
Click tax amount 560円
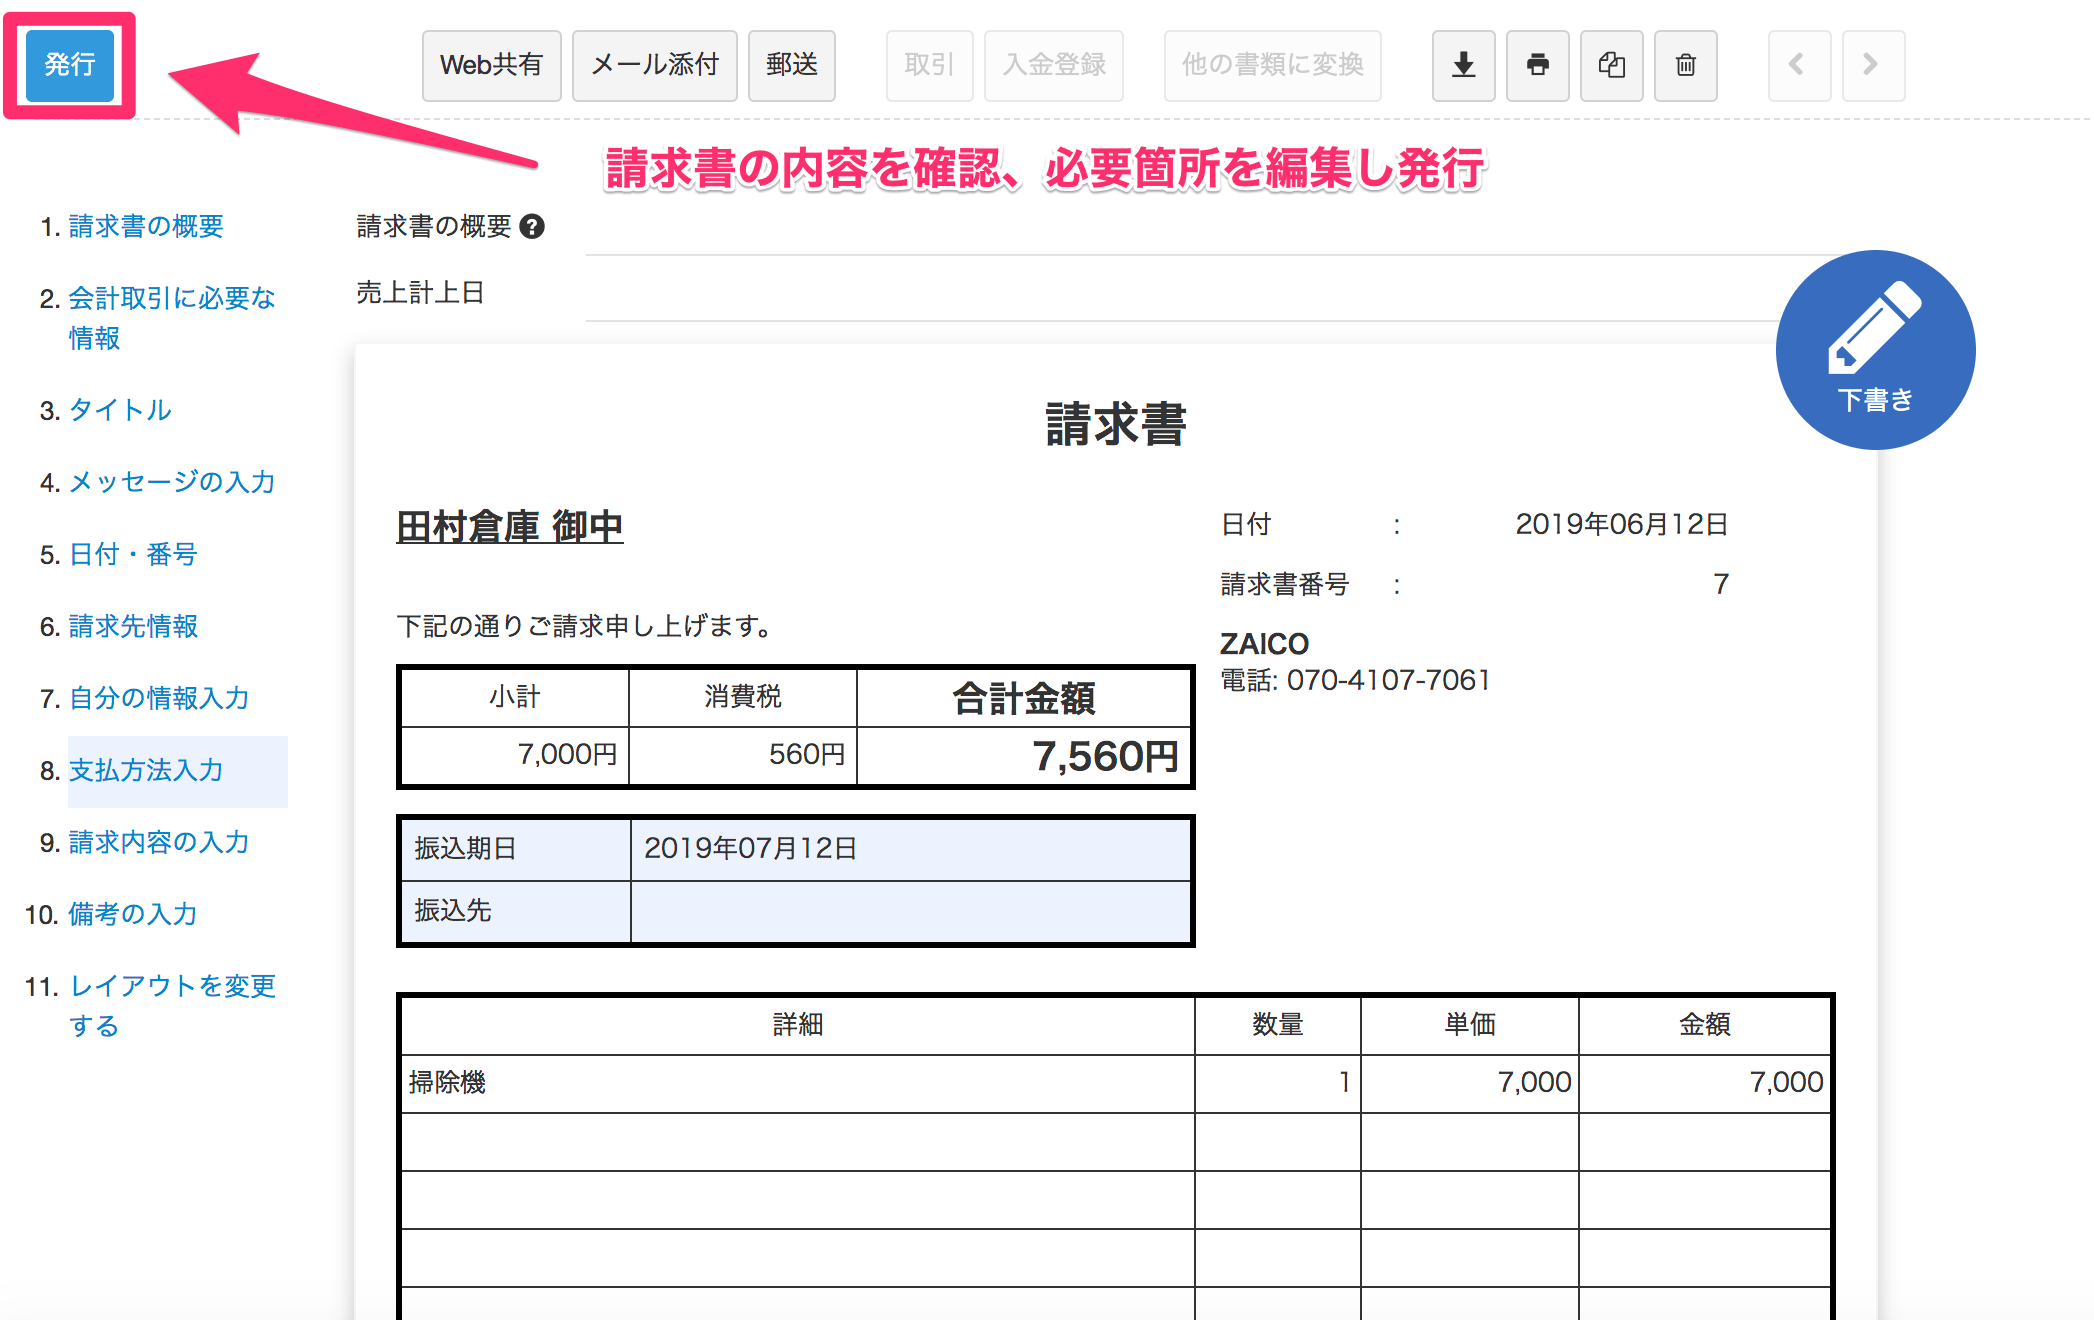pyautogui.click(x=807, y=754)
